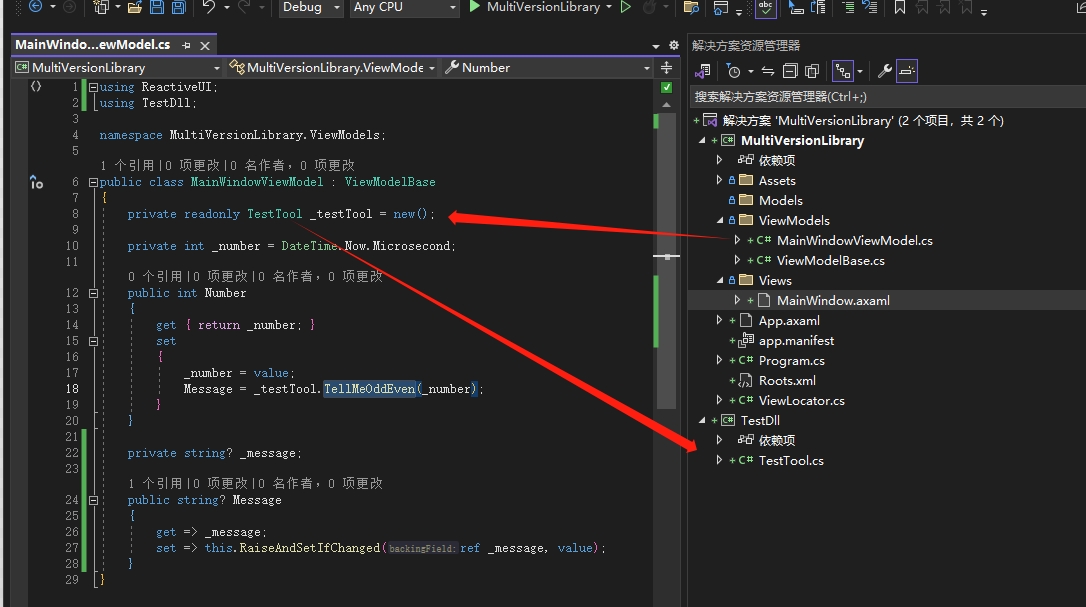1086x607 pixels.
Task: Toggle Show All Files in Solution Explorer
Action: point(812,71)
